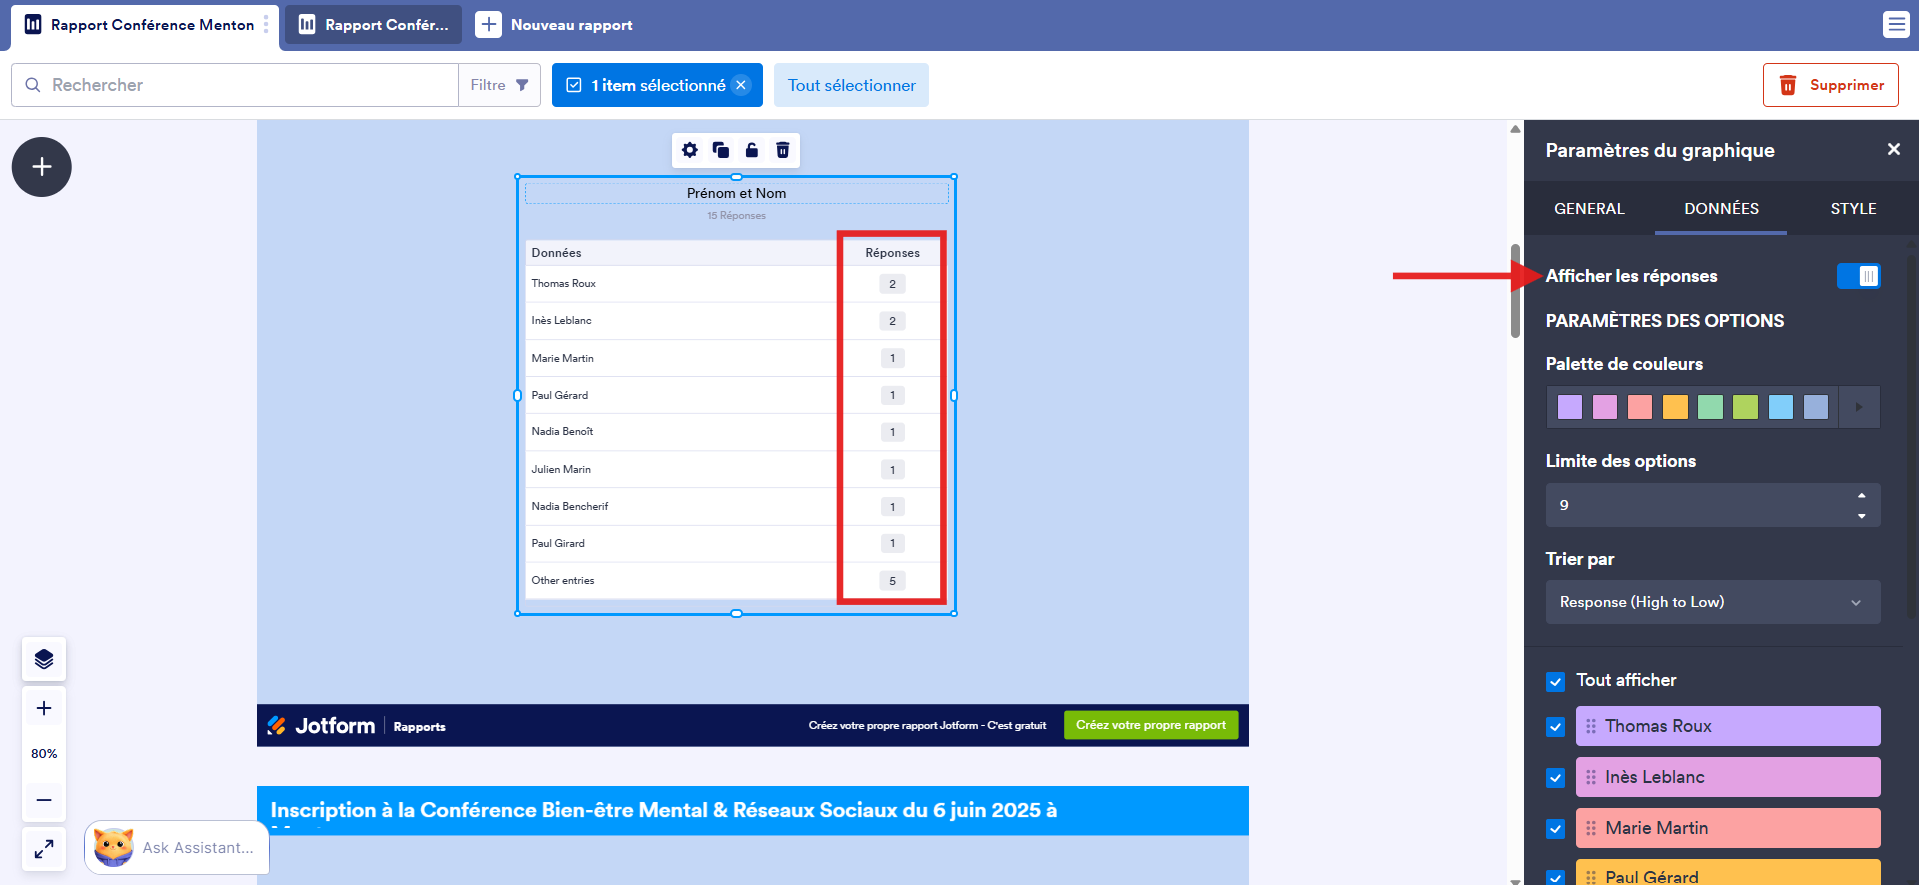Delete chart via floating toolbar trash icon

tap(783, 150)
